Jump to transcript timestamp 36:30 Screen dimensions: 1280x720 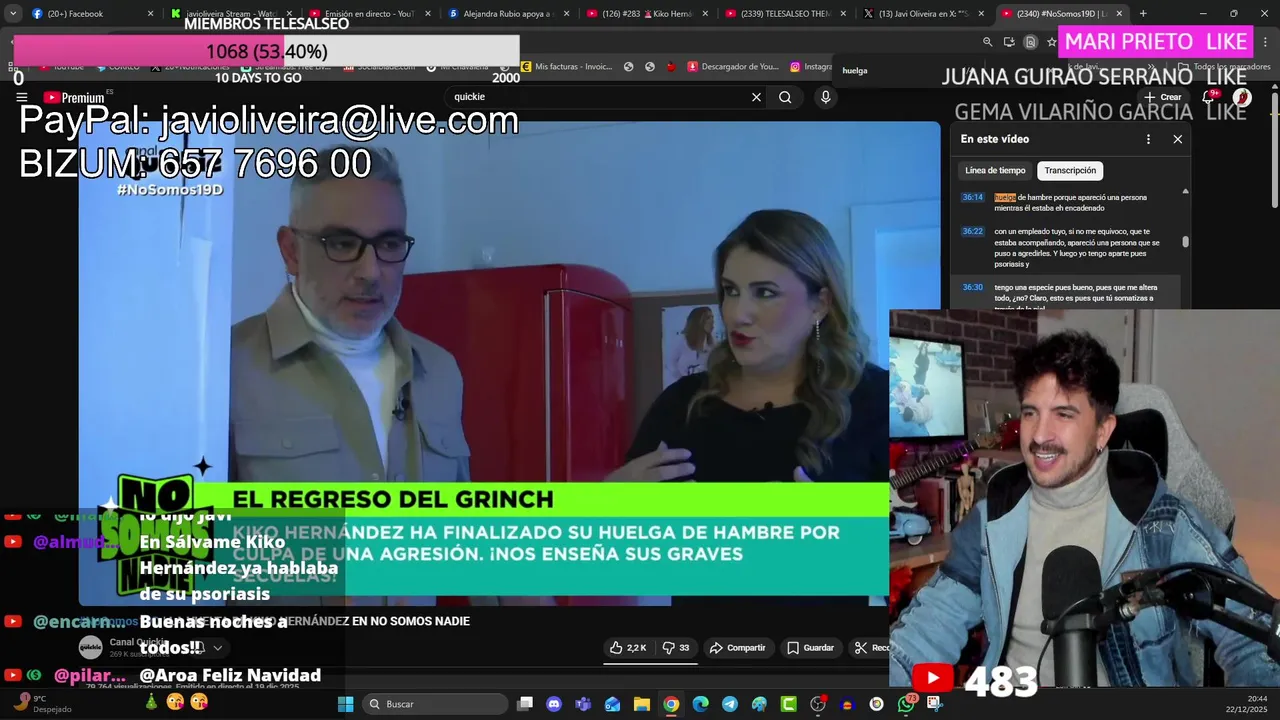pos(973,287)
